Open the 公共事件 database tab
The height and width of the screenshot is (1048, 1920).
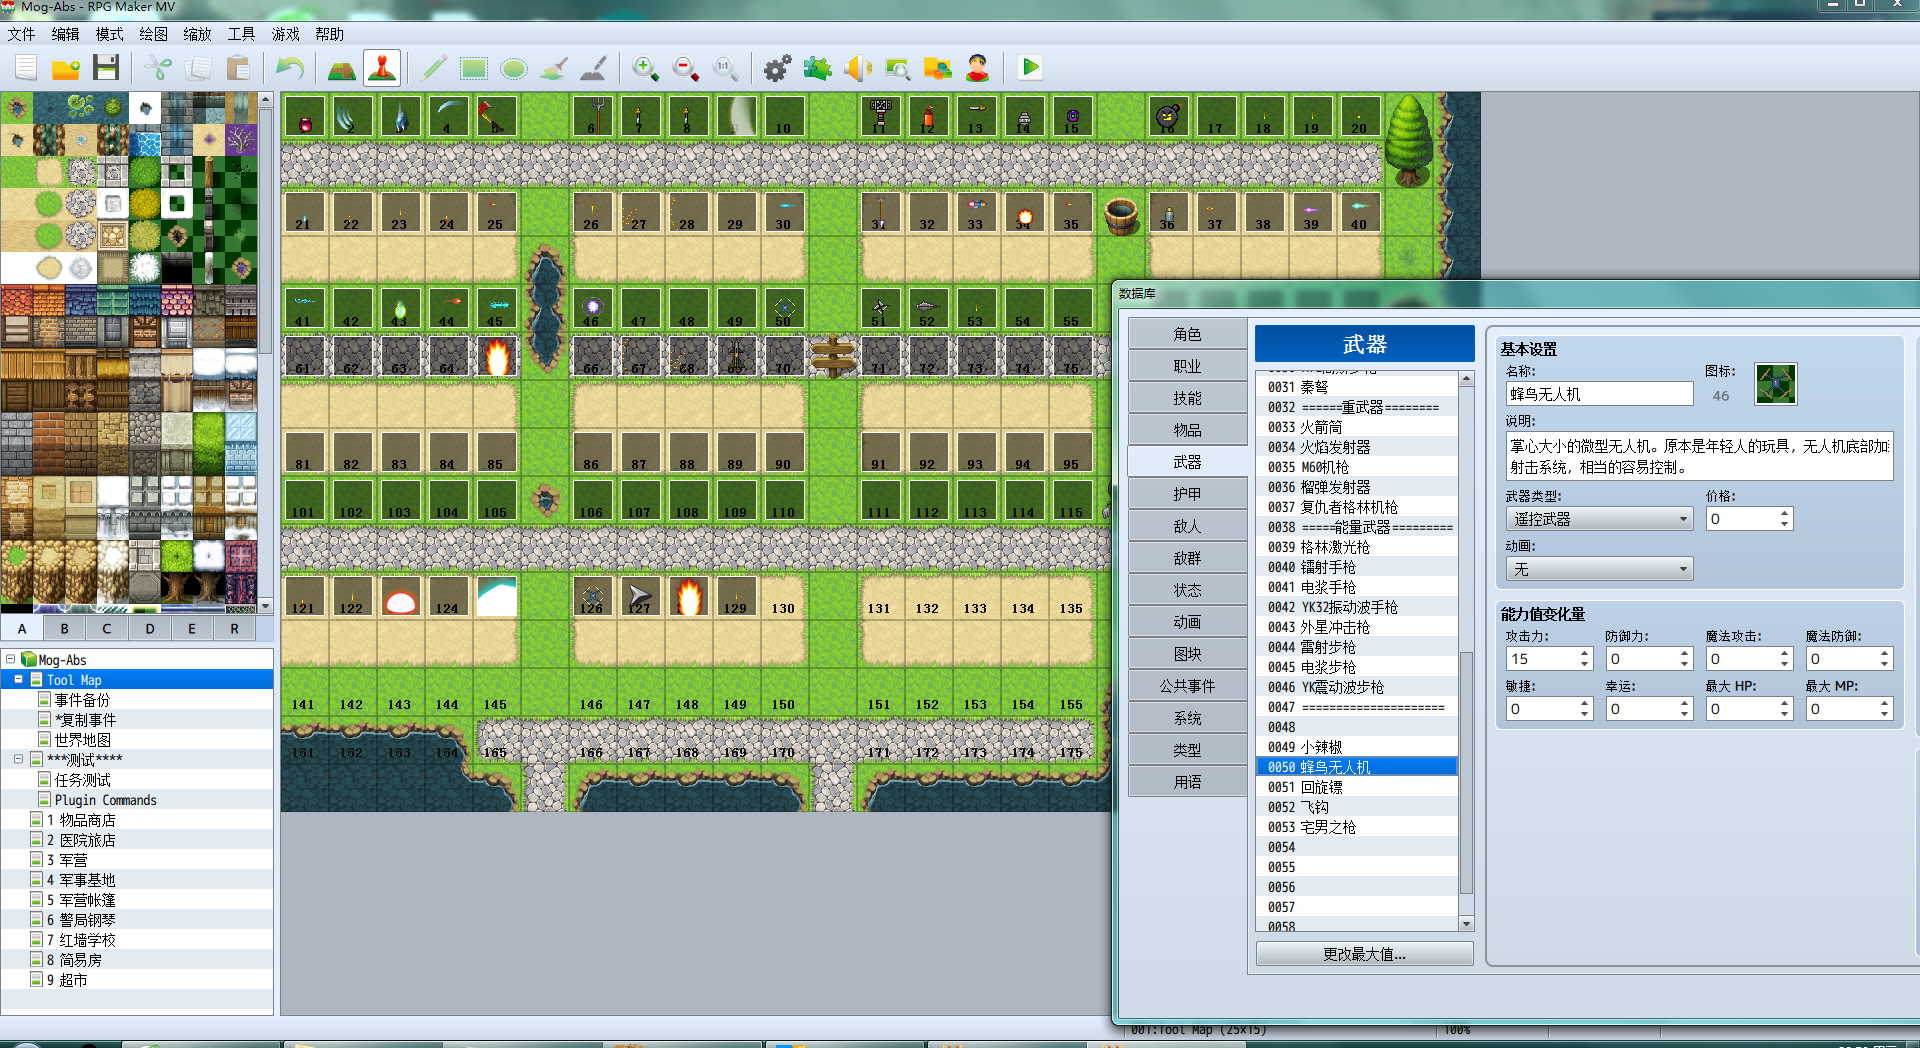click(1187, 686)
